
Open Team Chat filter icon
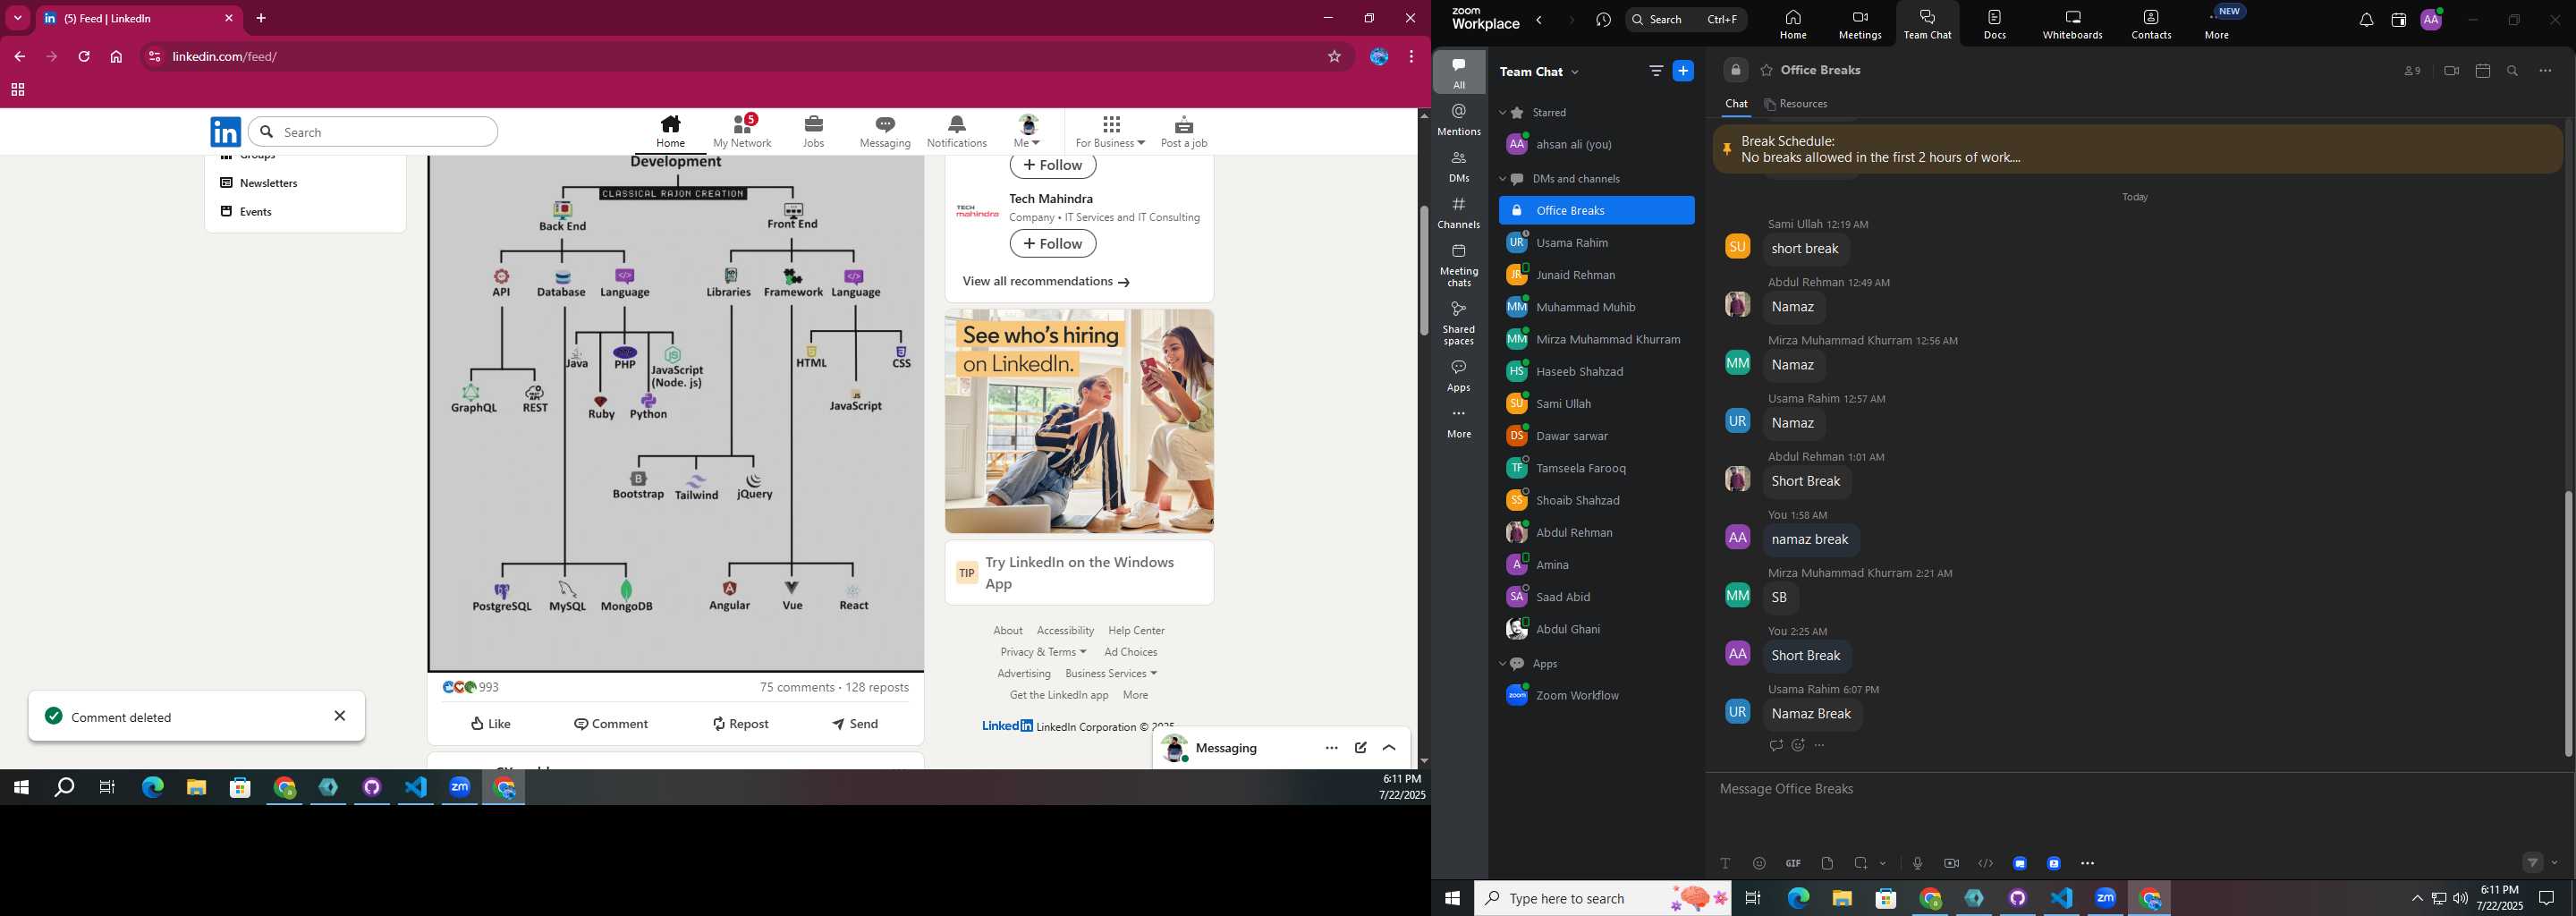click(1656, 71)
